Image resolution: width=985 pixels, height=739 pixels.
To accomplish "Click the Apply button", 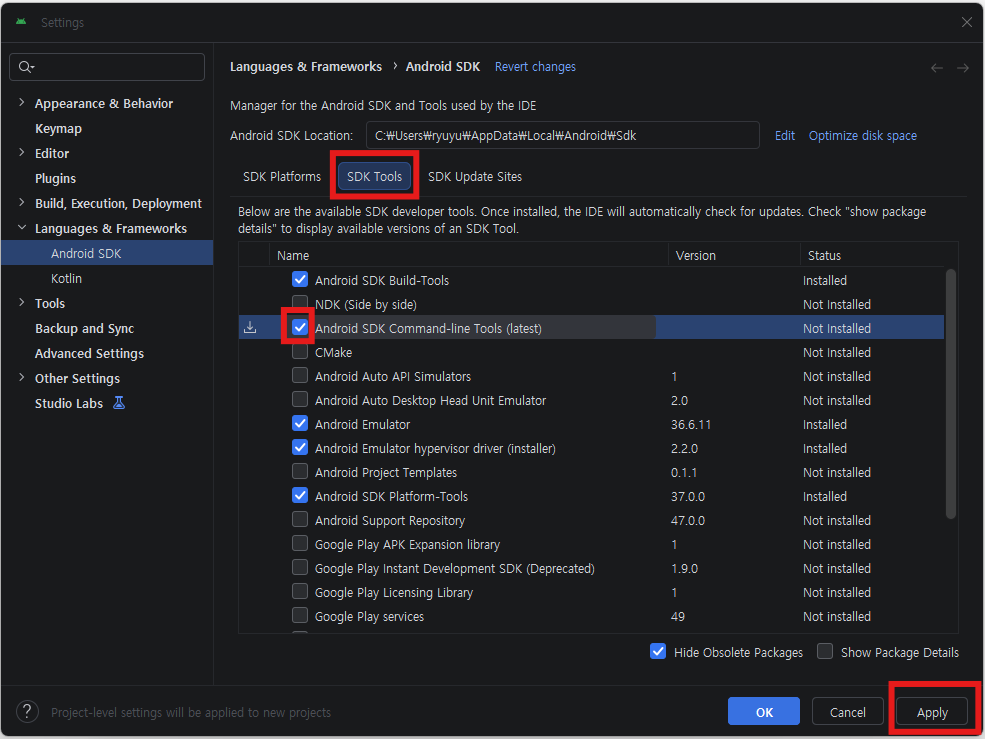I will click(x=932, y=711).
